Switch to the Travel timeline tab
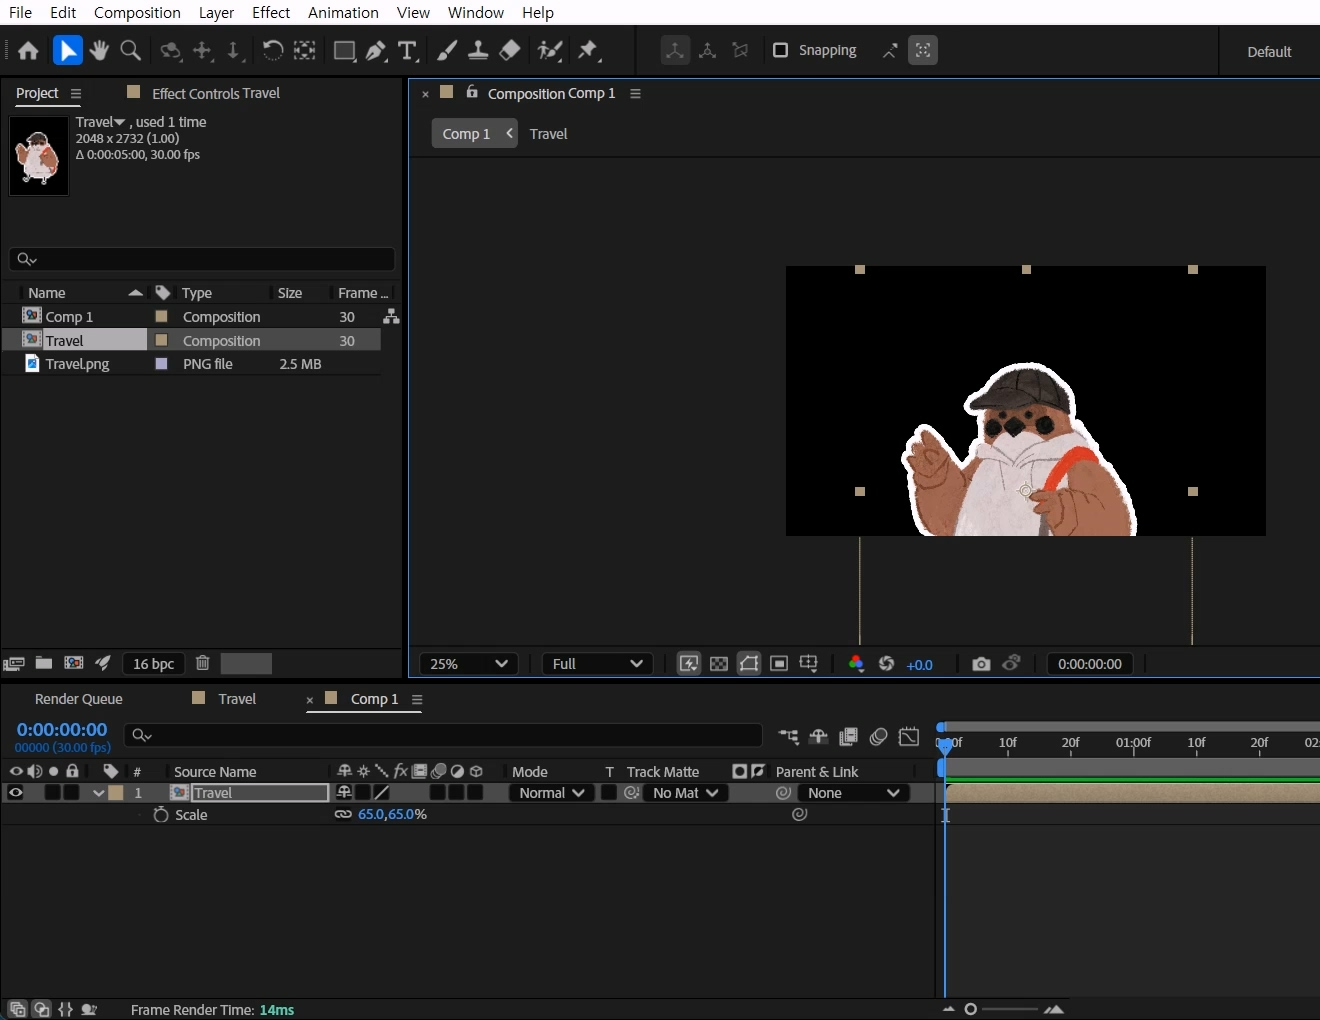The width and height of the screenshot is (1320, 1020). click(237, 699)
